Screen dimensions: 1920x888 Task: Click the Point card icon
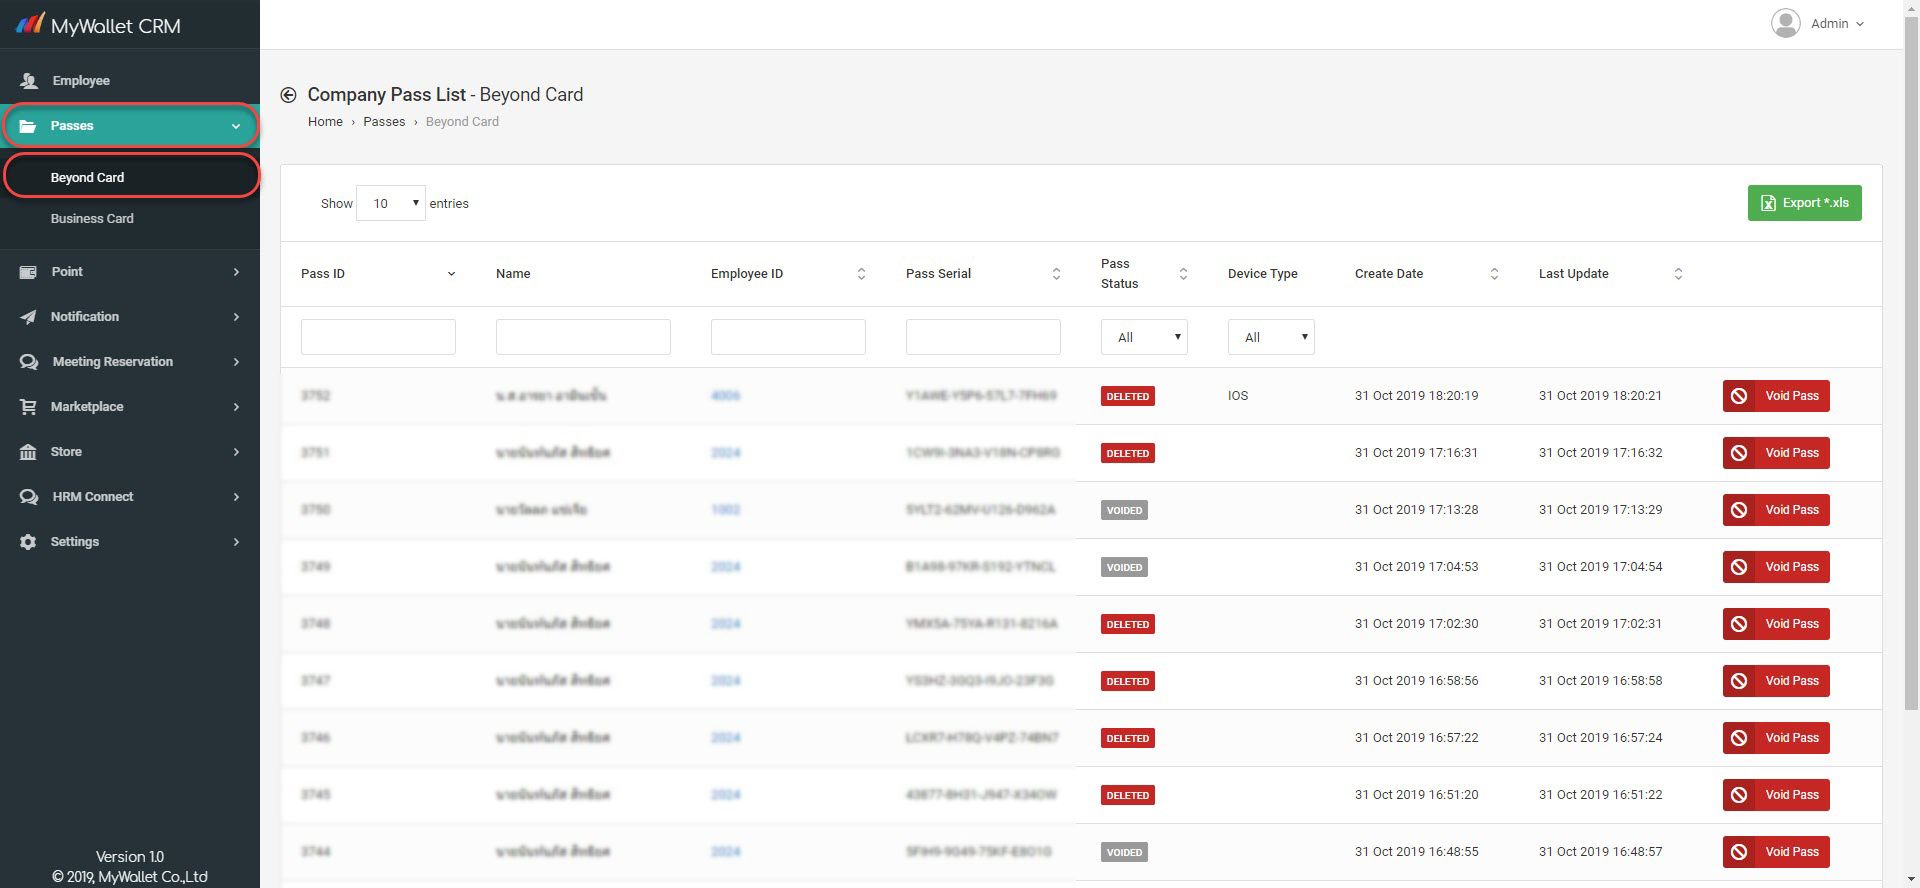[x=28, y=272]
